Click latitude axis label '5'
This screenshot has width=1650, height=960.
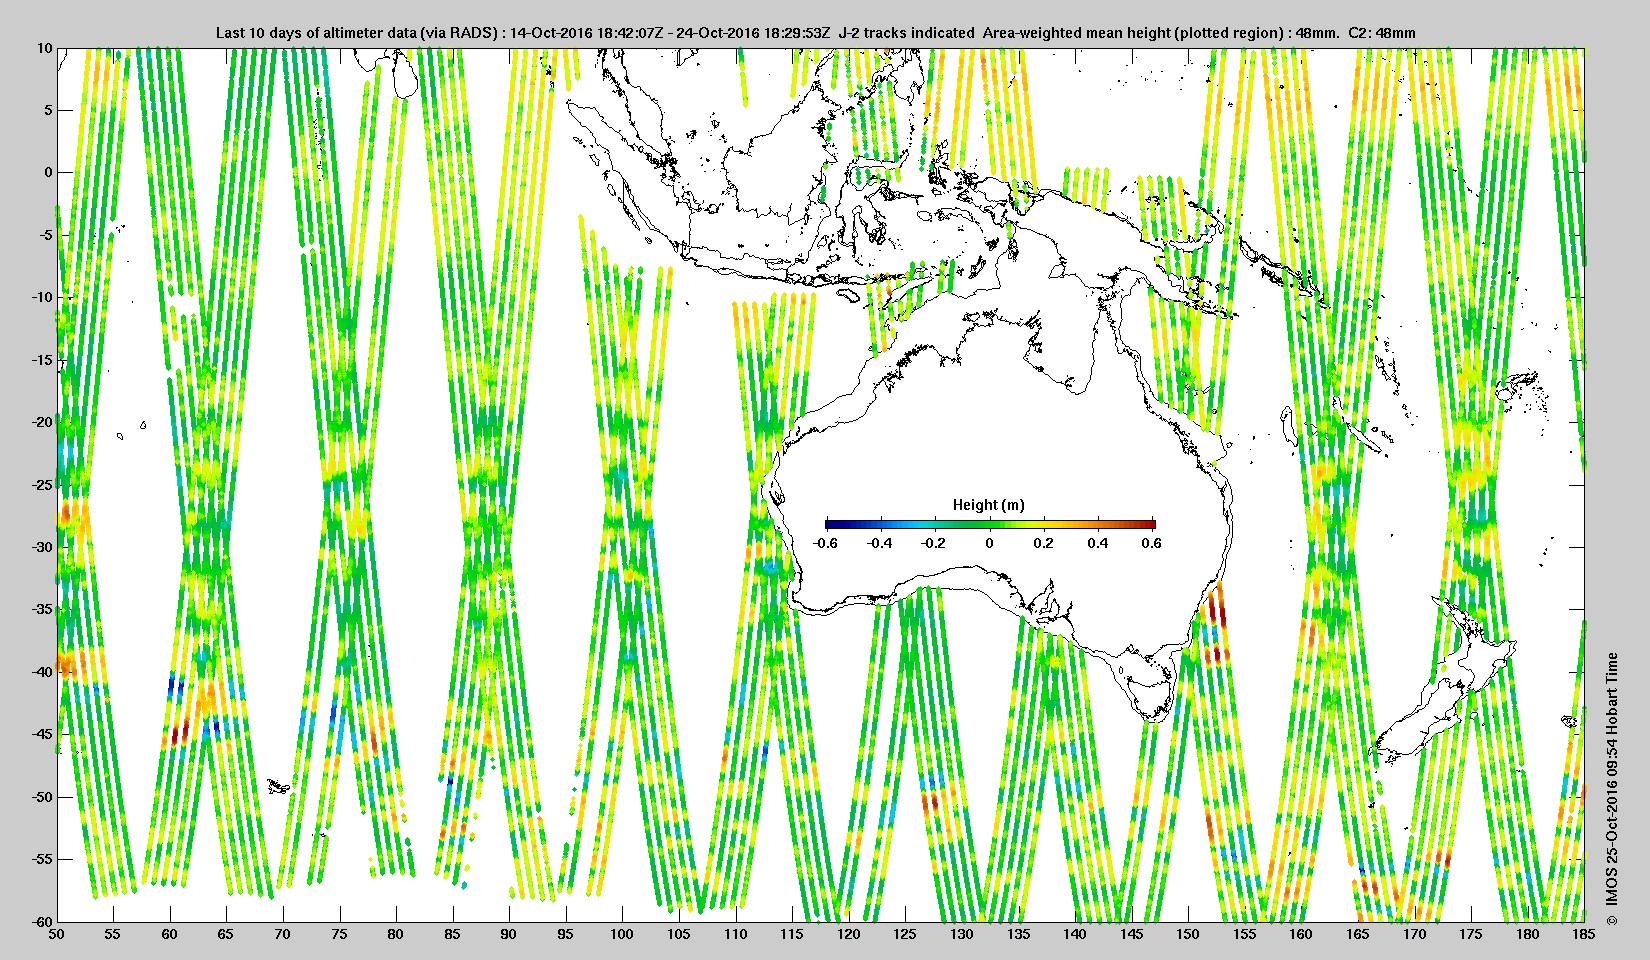pyautogui.click(x=48, y=110)
